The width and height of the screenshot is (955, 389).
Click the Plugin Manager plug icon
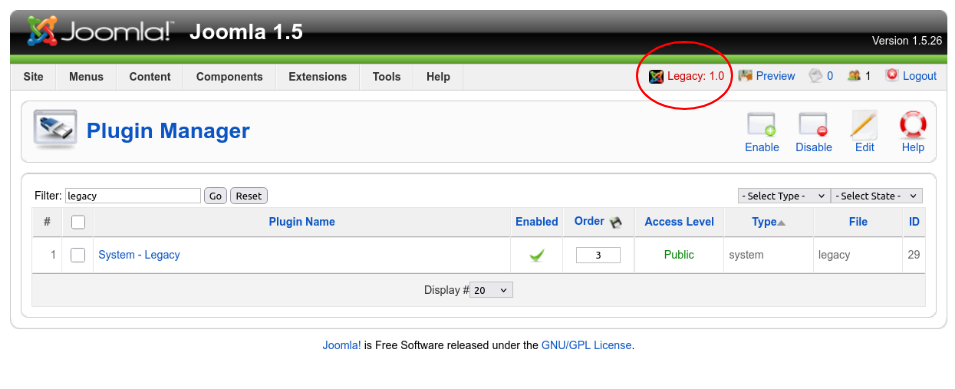click(55, 129)
